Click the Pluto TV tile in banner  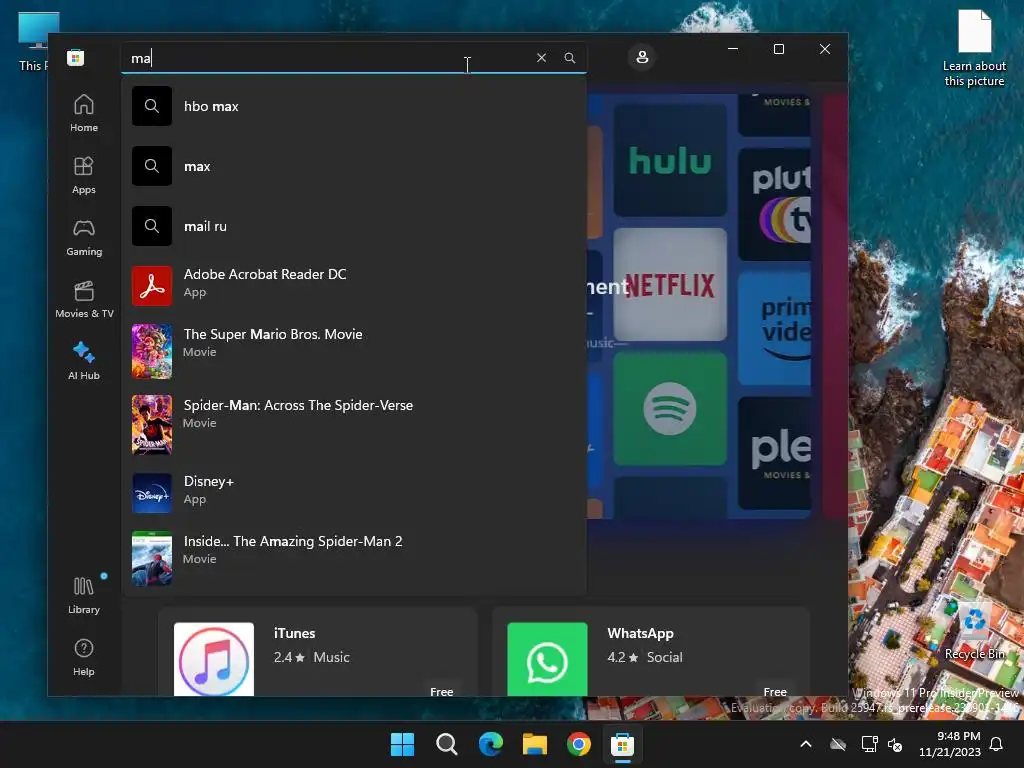pyautogui.click(x=775, y=204)
